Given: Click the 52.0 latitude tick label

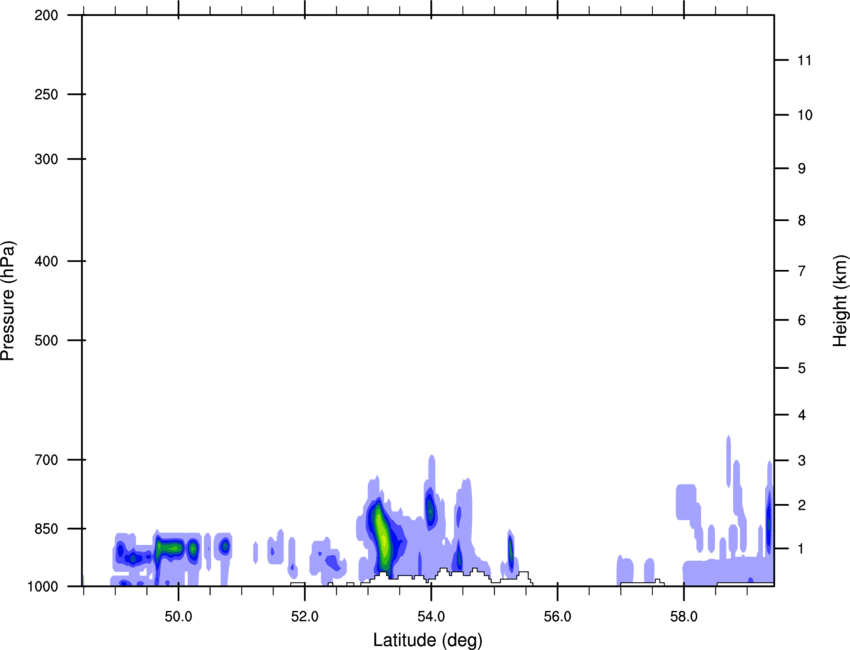Looking at the screenshot, I should point(305,617).
